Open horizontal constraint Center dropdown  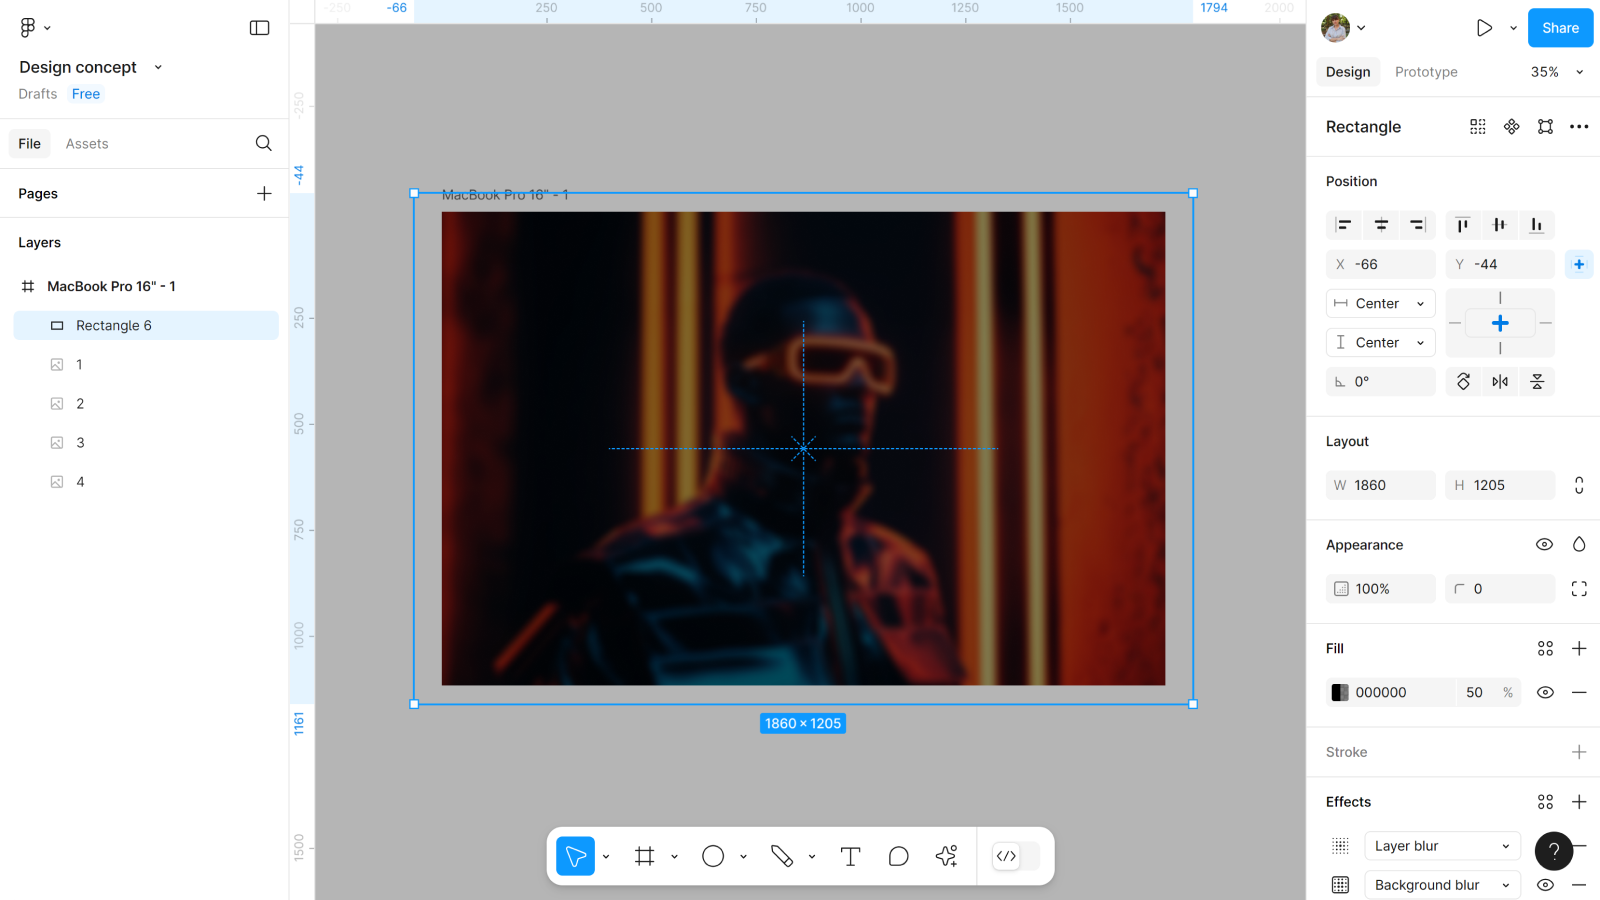pyautogui.click(x=1381, y=303)
